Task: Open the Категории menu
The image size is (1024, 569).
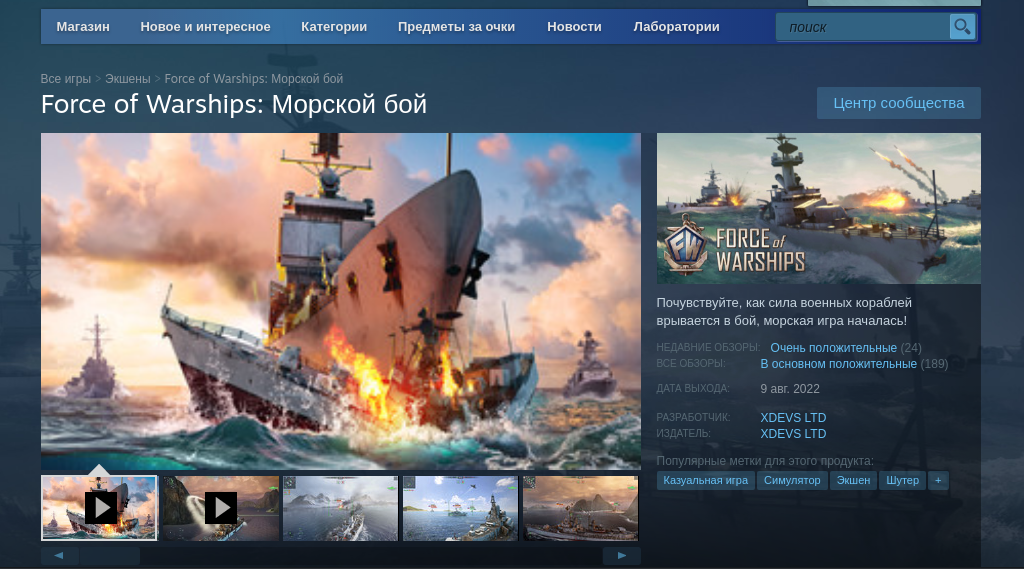Action: (334, 27)
